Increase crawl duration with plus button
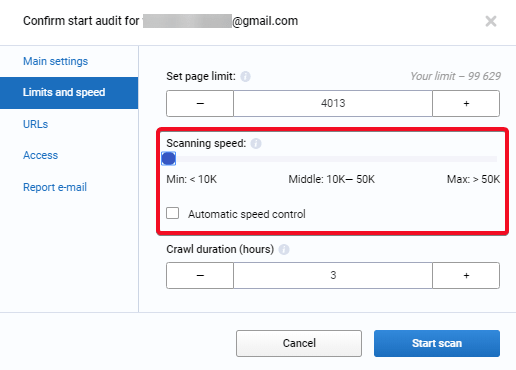Screen dimensions: 516x370 [x=466, y=275]
